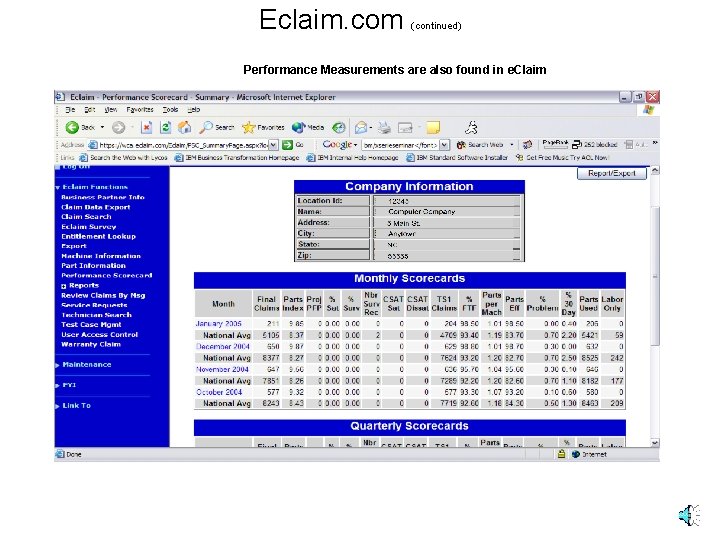Open the Get Free Music Try AOL Now link
720x540 pixels.
(x=562, y=158)
